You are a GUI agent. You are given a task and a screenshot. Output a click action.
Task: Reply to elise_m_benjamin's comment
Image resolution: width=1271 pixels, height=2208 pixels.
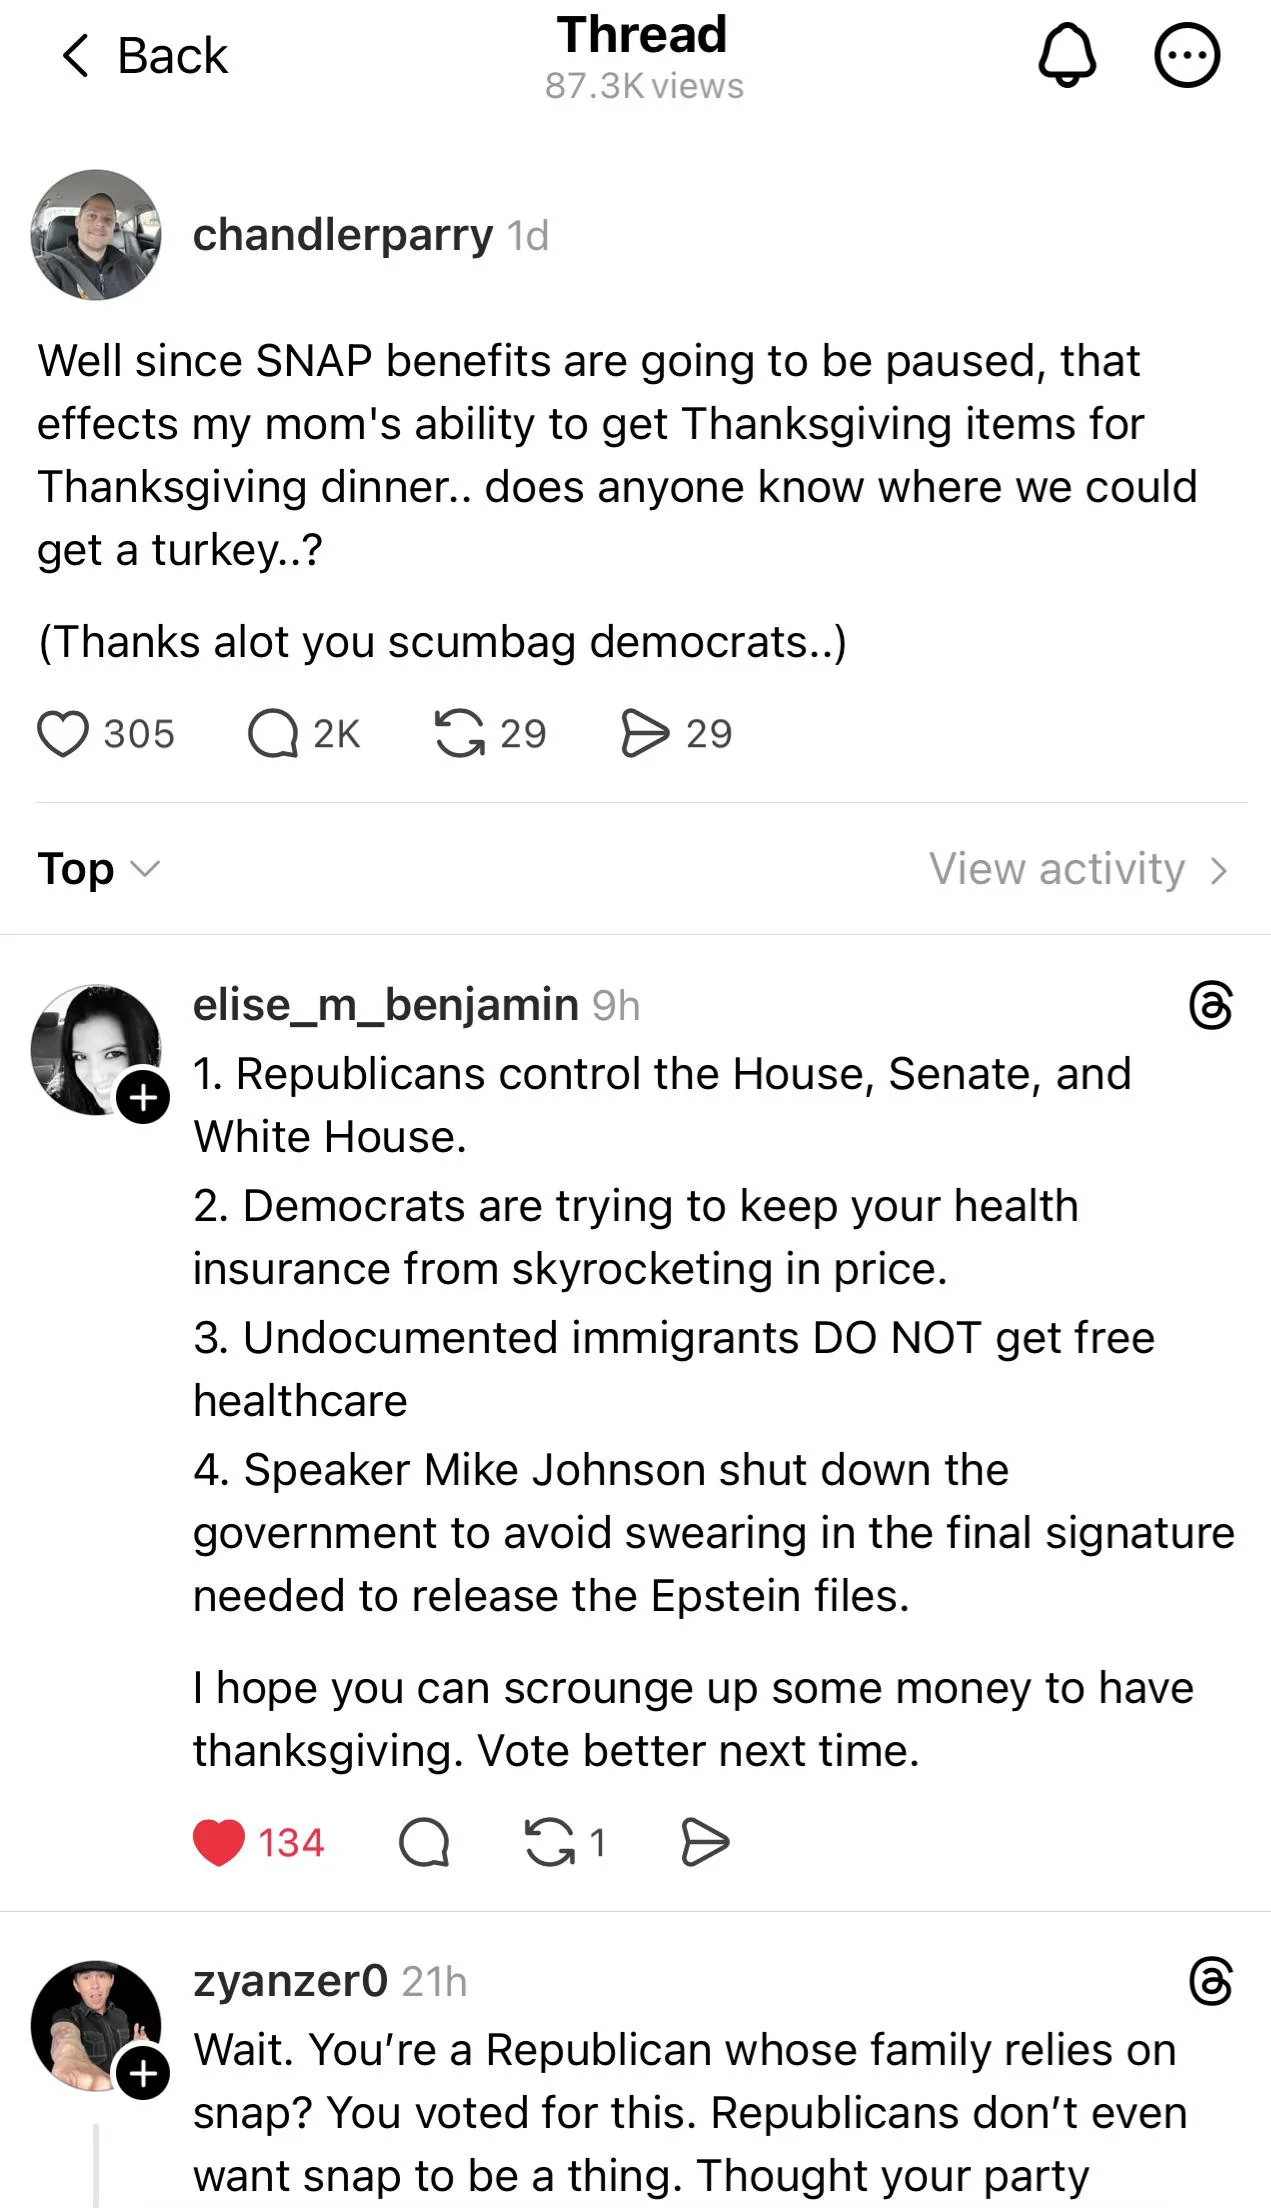click(424, 1842)
